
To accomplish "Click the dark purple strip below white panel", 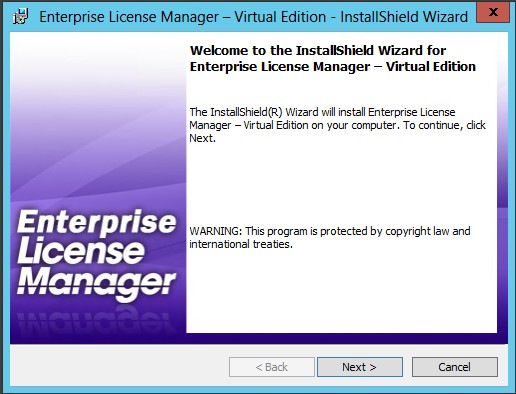I will (341, 338).
